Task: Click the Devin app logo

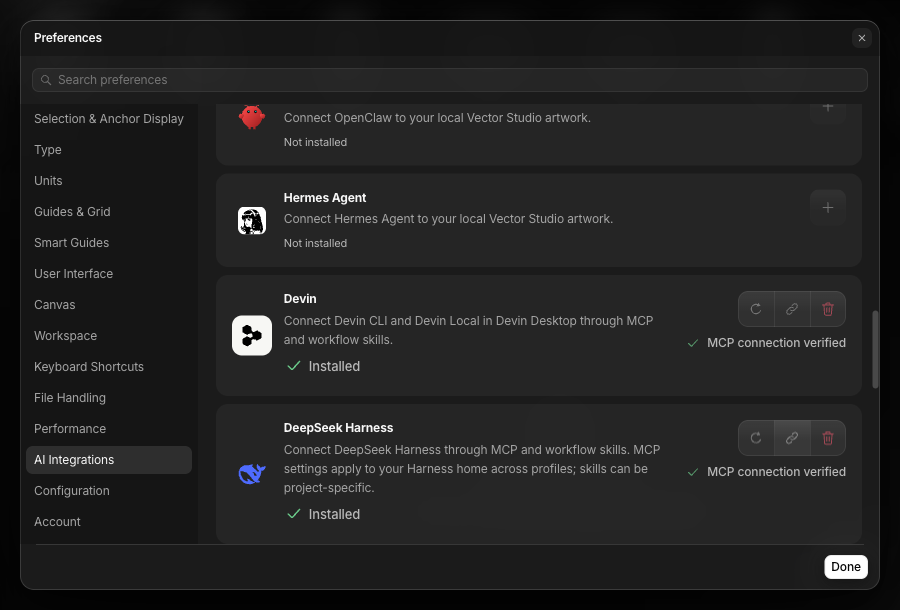Action: click(252, 336)
